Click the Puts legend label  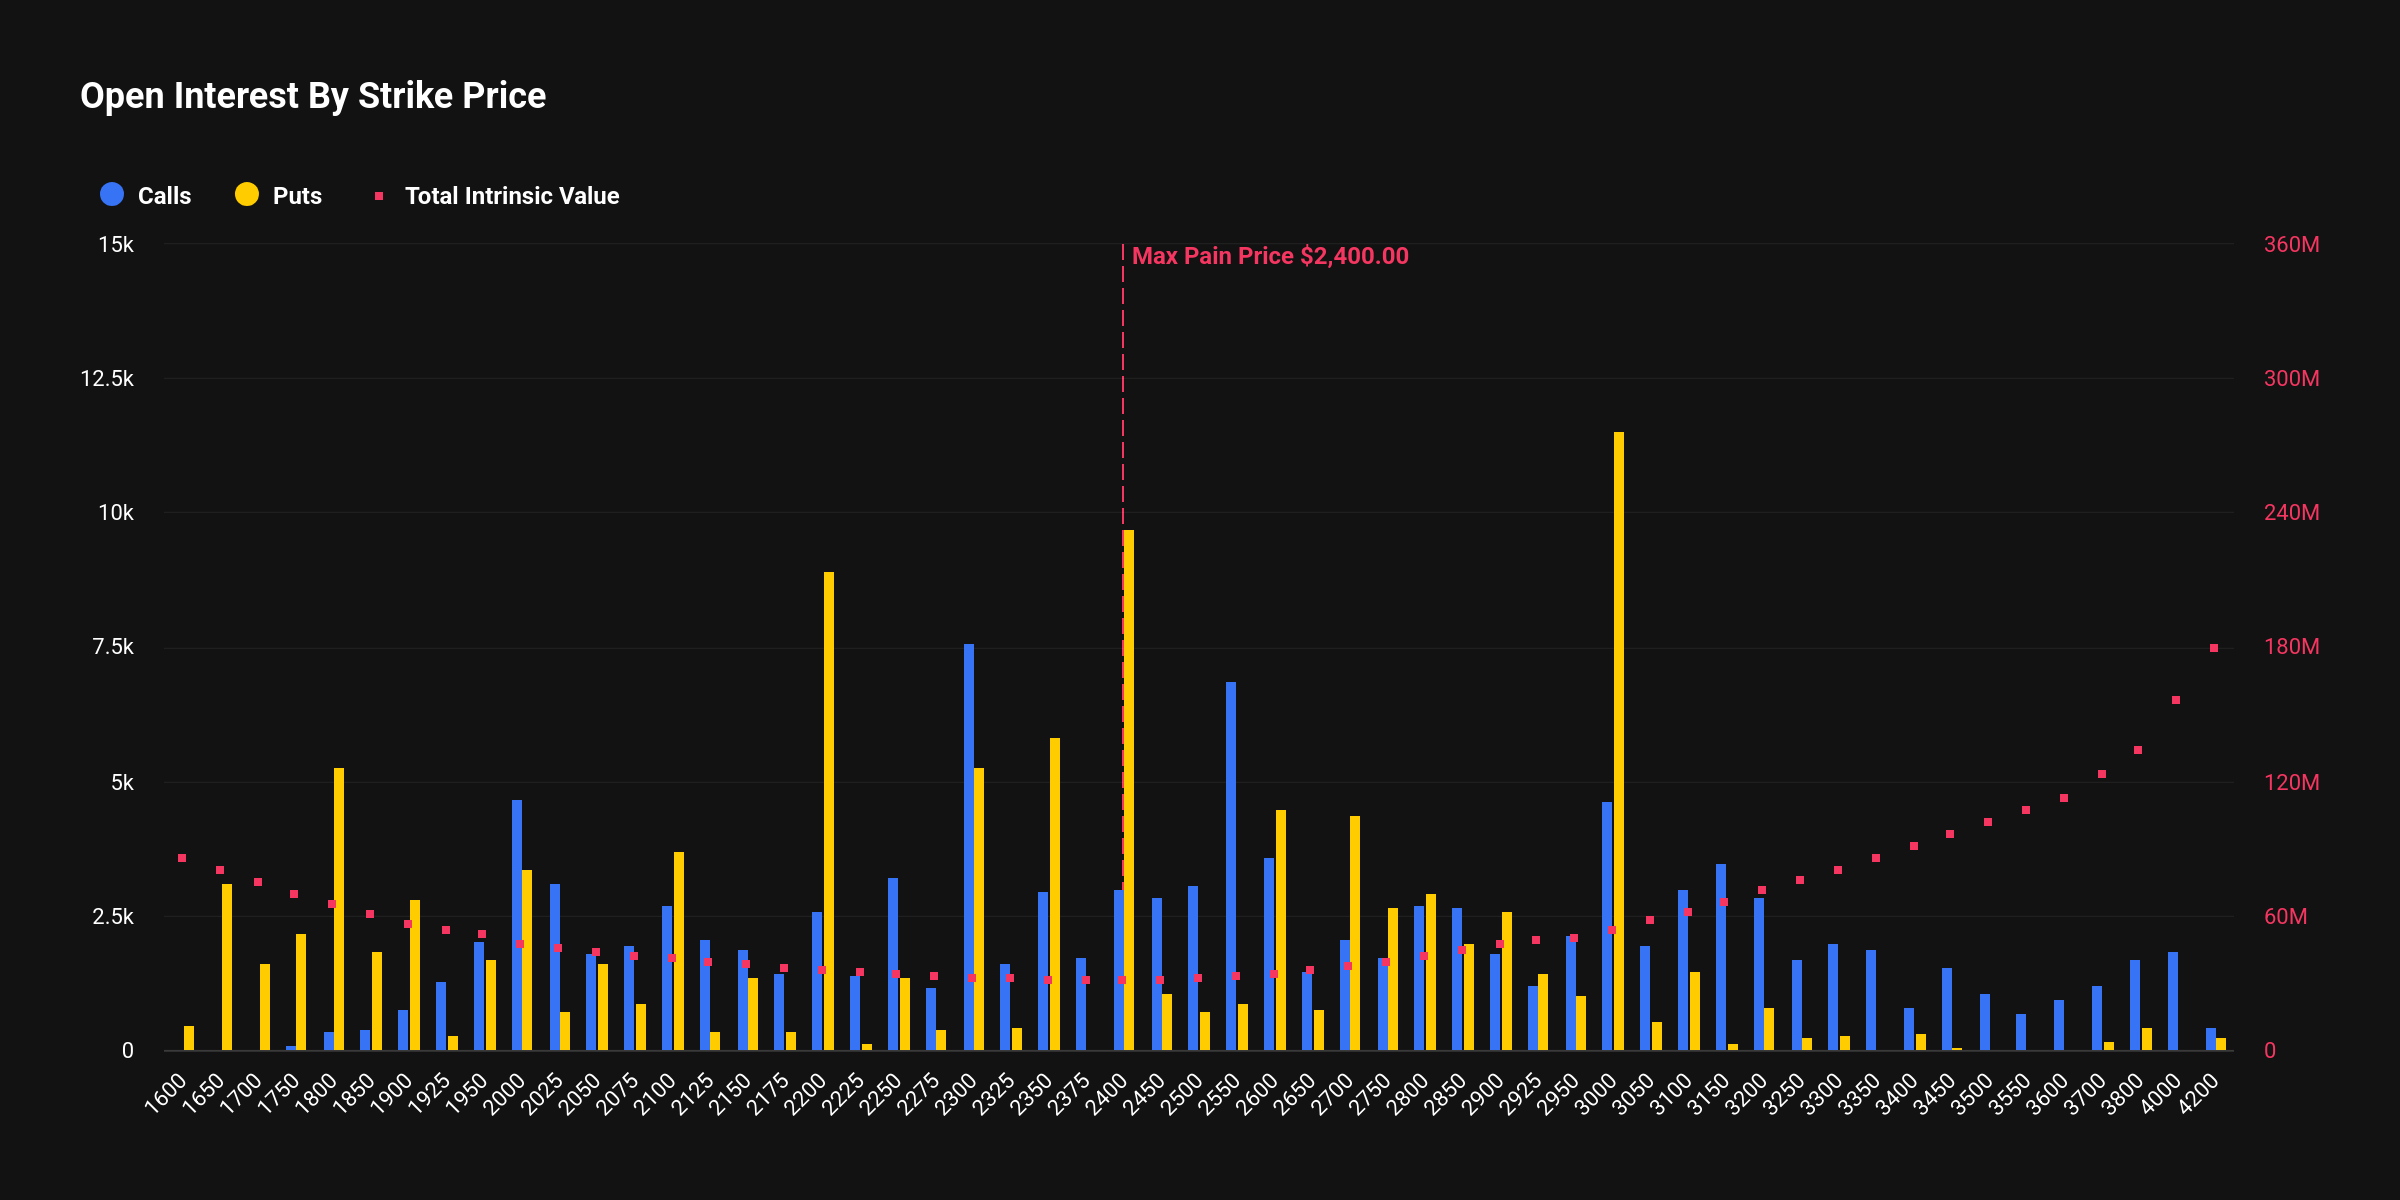pos(297,196)
